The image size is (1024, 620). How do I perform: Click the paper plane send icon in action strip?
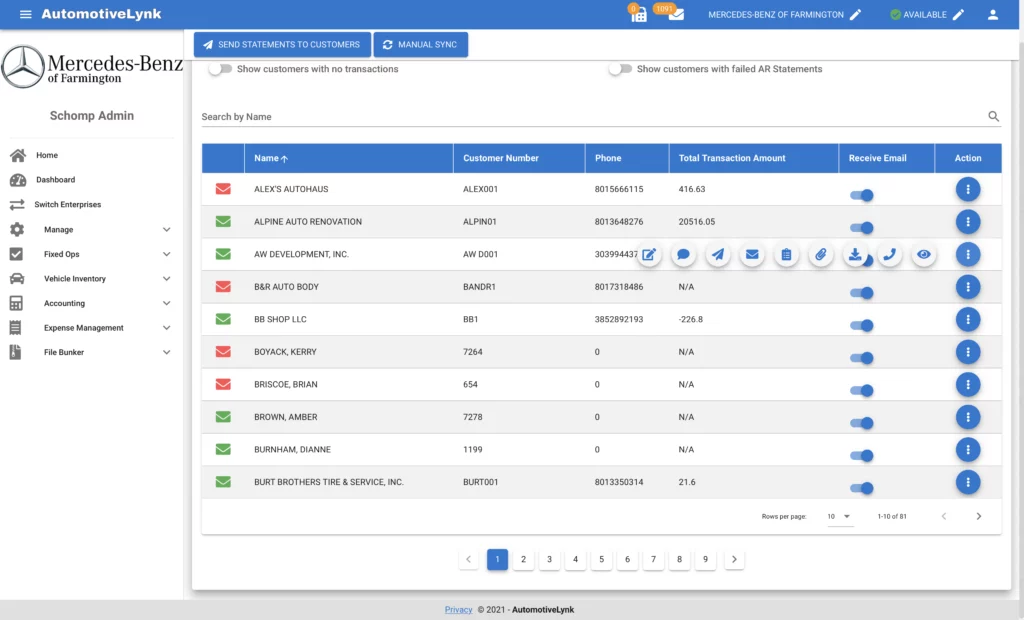[x=718, y=255]
